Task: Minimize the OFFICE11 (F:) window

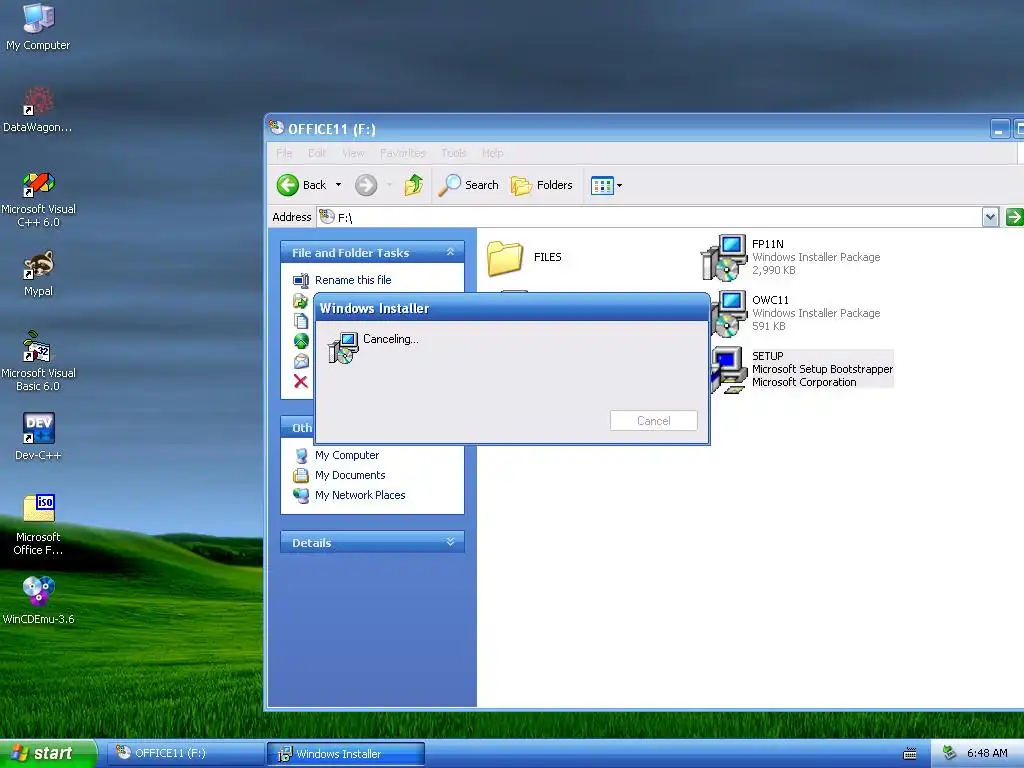Action: (999, 129)
